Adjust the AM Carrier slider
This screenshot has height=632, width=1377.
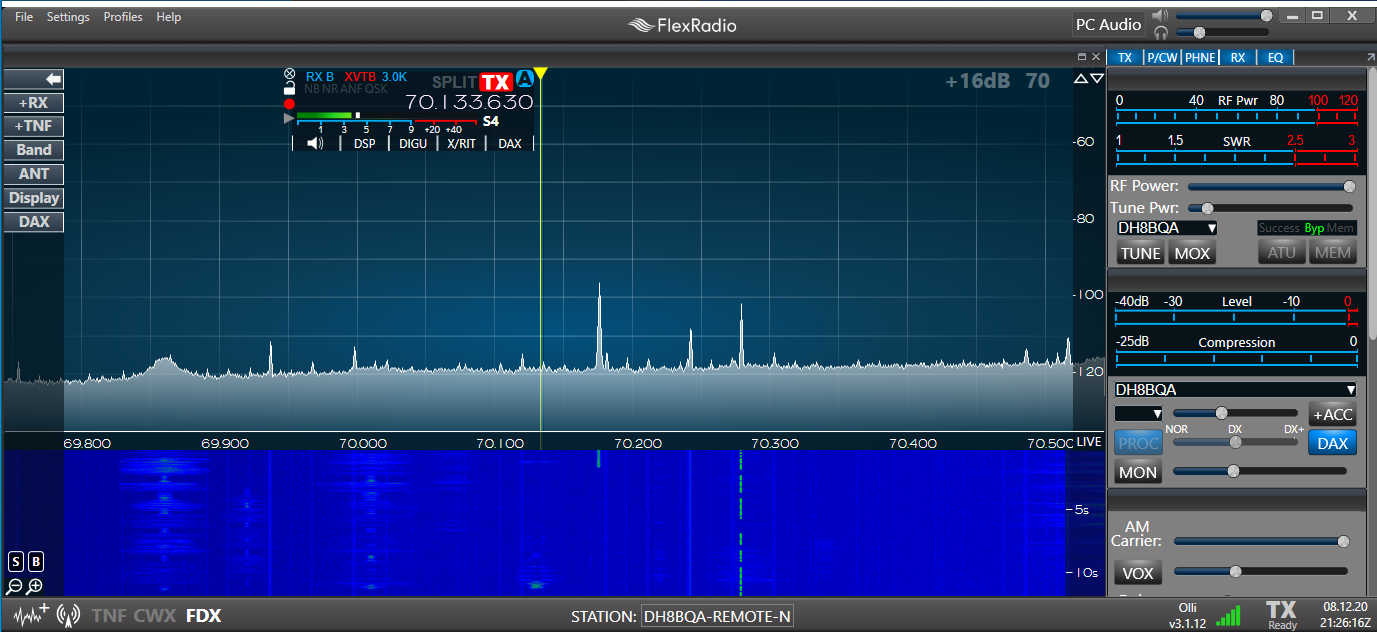pyautogui.click(x=1263, y=541)
